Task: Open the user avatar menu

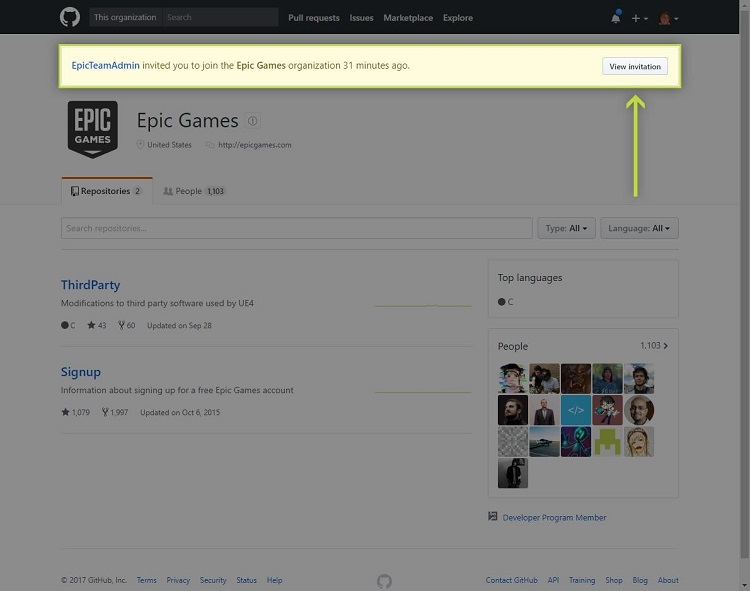Action: (668, 18)
